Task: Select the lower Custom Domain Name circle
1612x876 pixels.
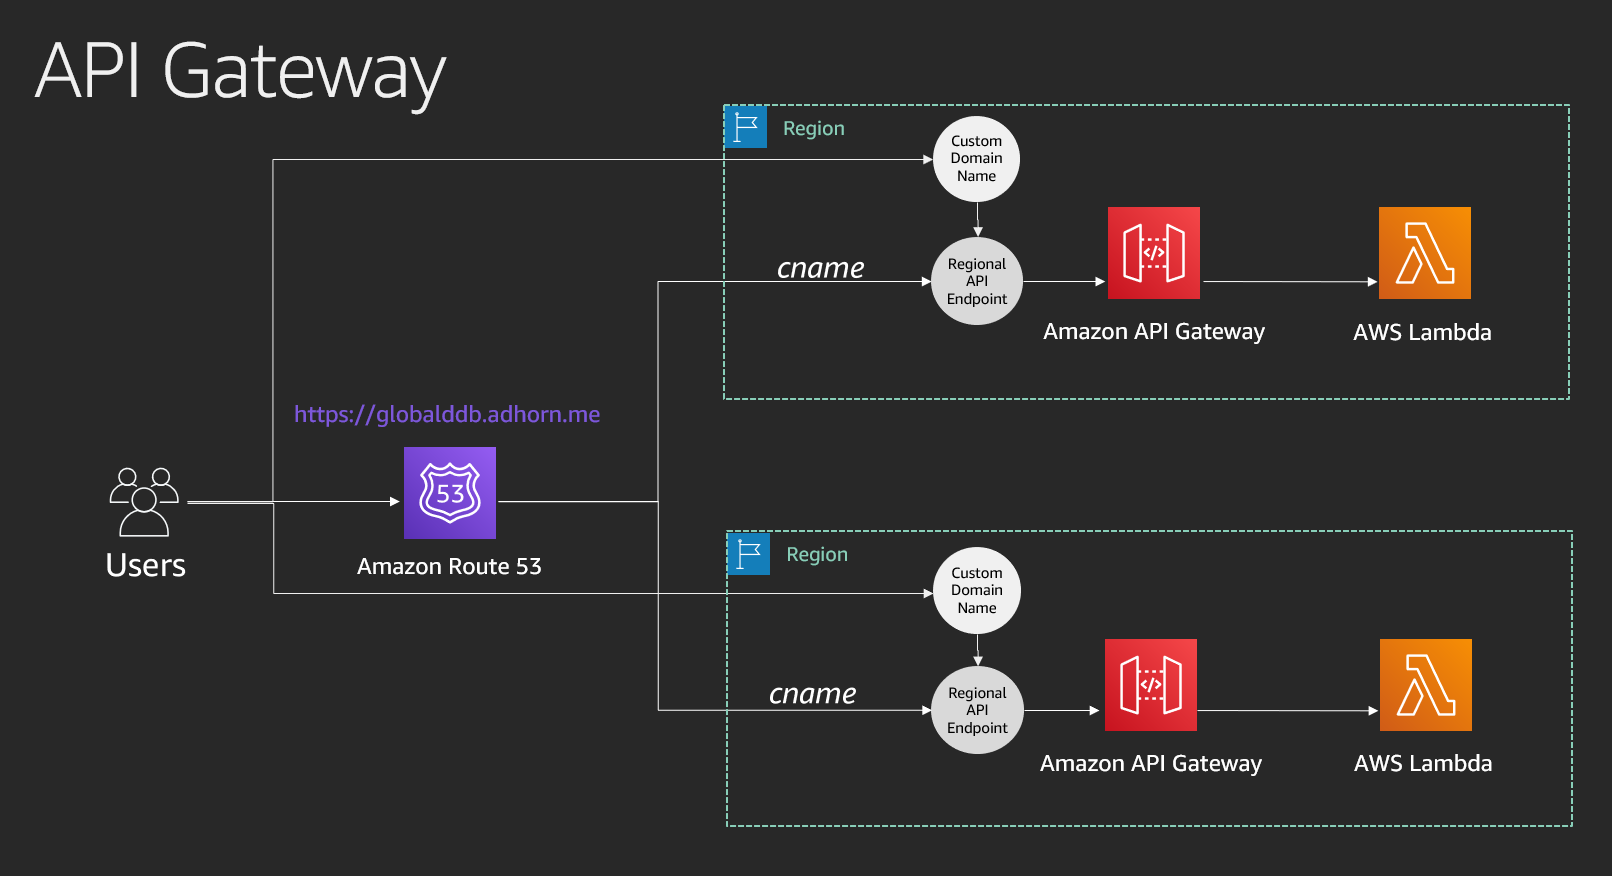Action: point(977,590)
